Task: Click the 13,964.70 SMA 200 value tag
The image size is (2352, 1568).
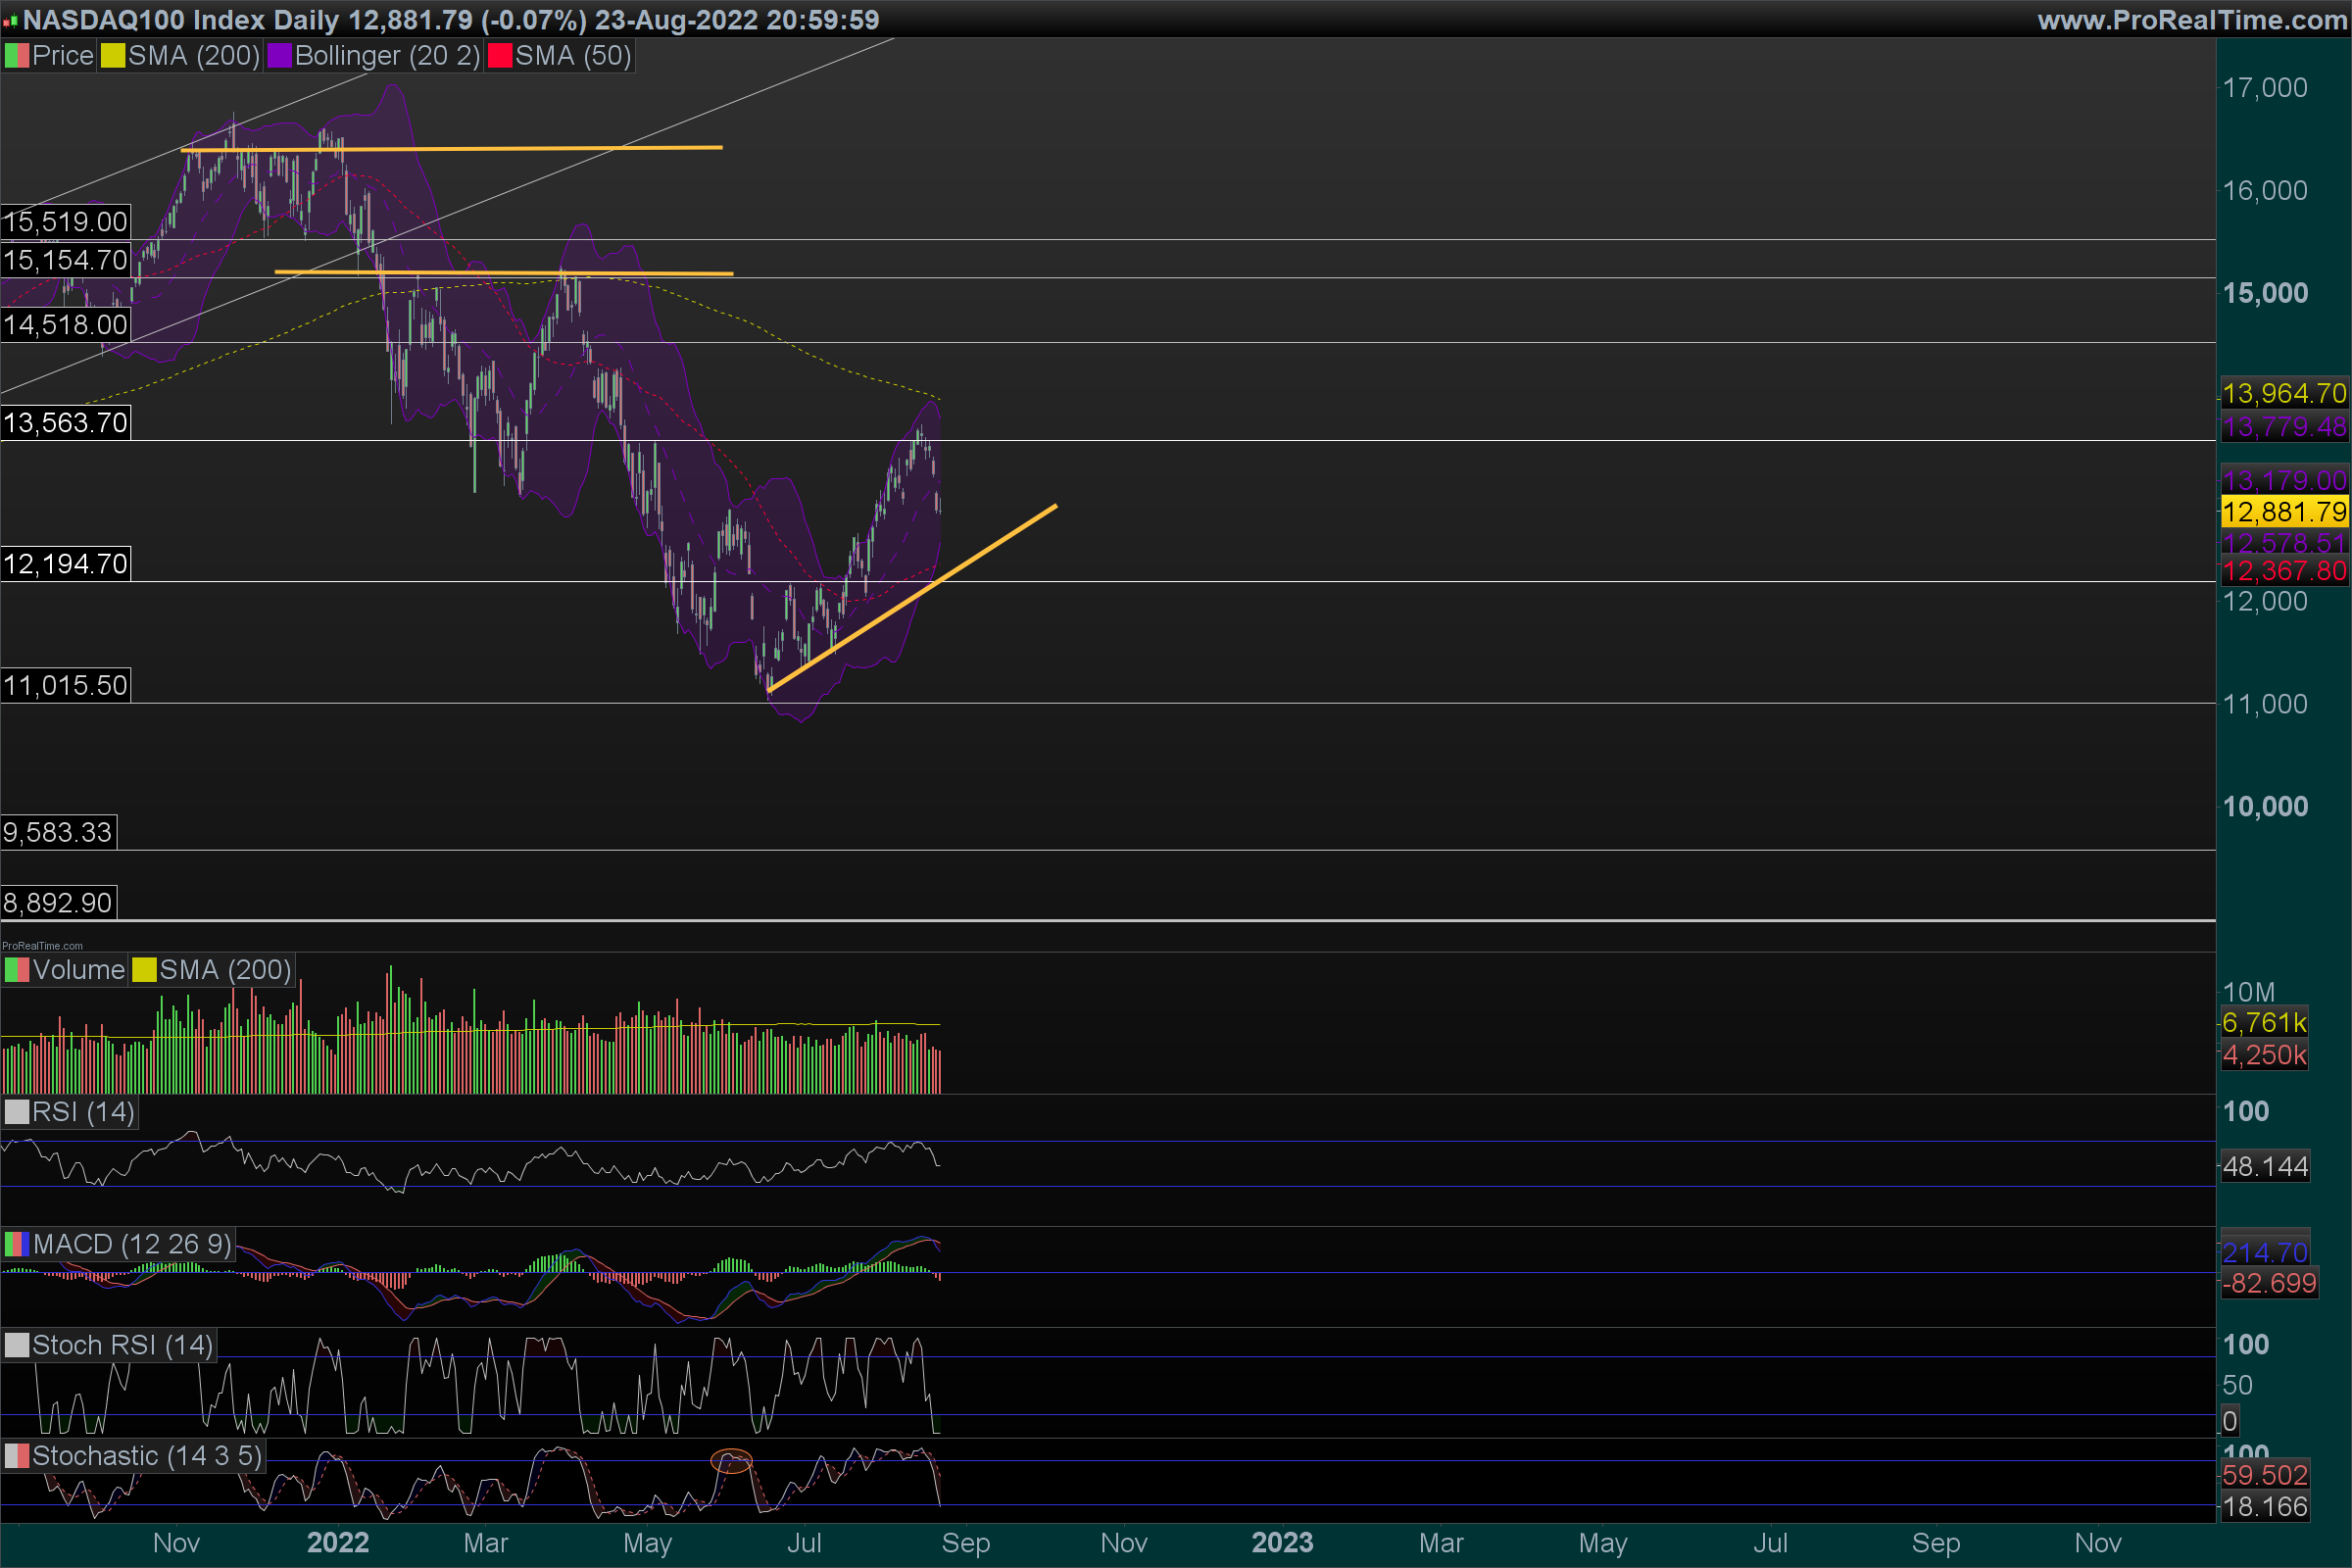Action: (x=2283, y=393)
